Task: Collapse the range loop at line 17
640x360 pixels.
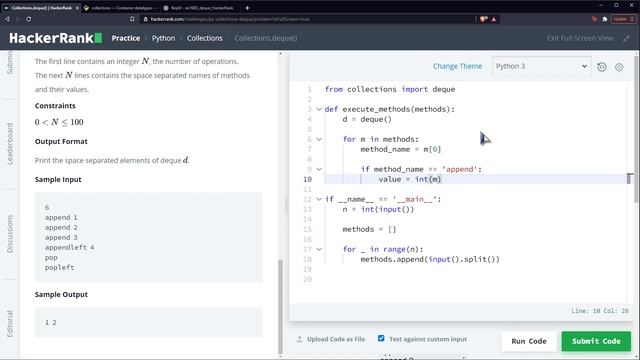Action: (x=319, y=249)
